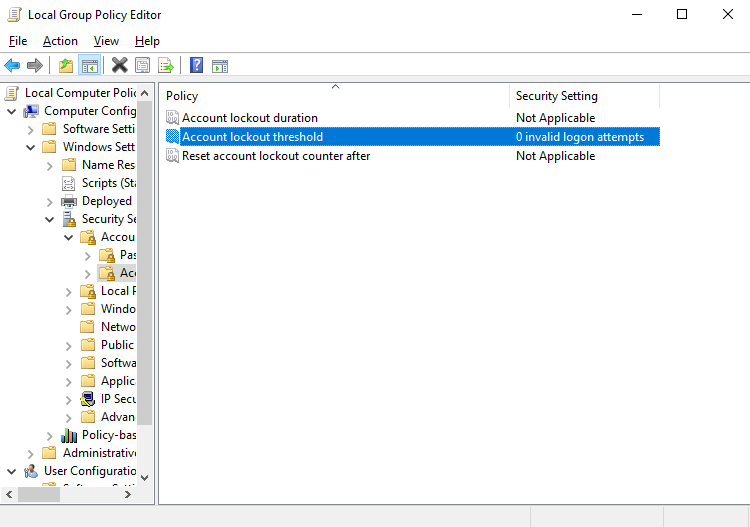This screenshot has width=750, height=527.
Task: Click the Up One Level folder icon
Action: point(66,66)
